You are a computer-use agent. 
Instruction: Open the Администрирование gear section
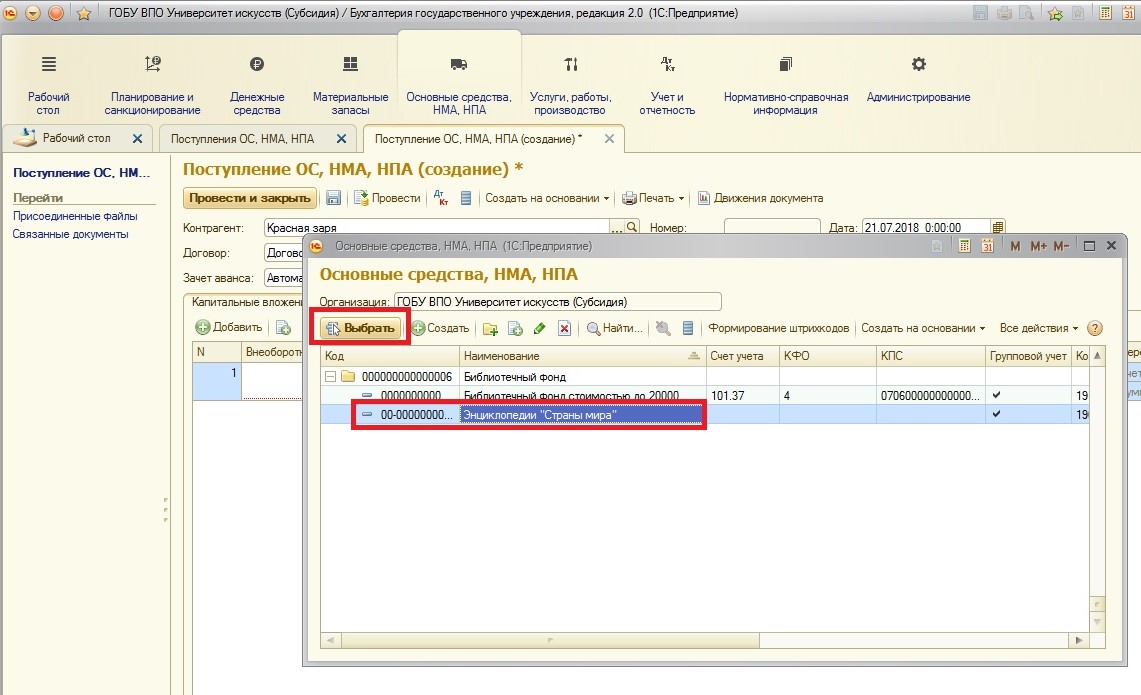[918, 80]
